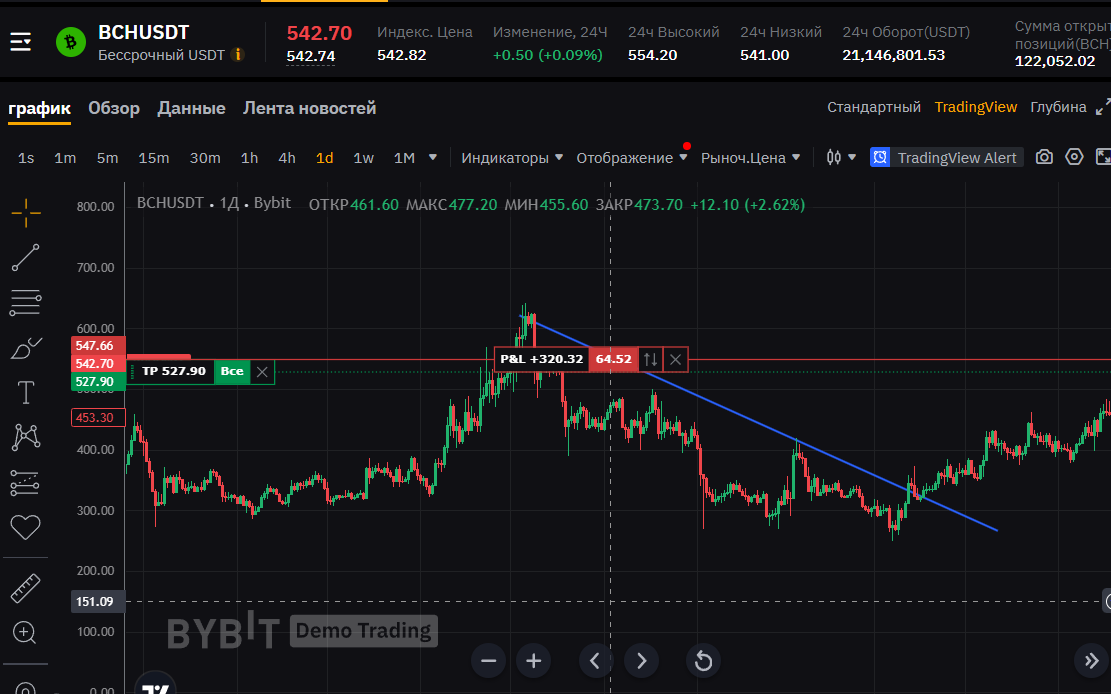
Task: Select the 1w timeframe
Action: (x=363, y=157)
